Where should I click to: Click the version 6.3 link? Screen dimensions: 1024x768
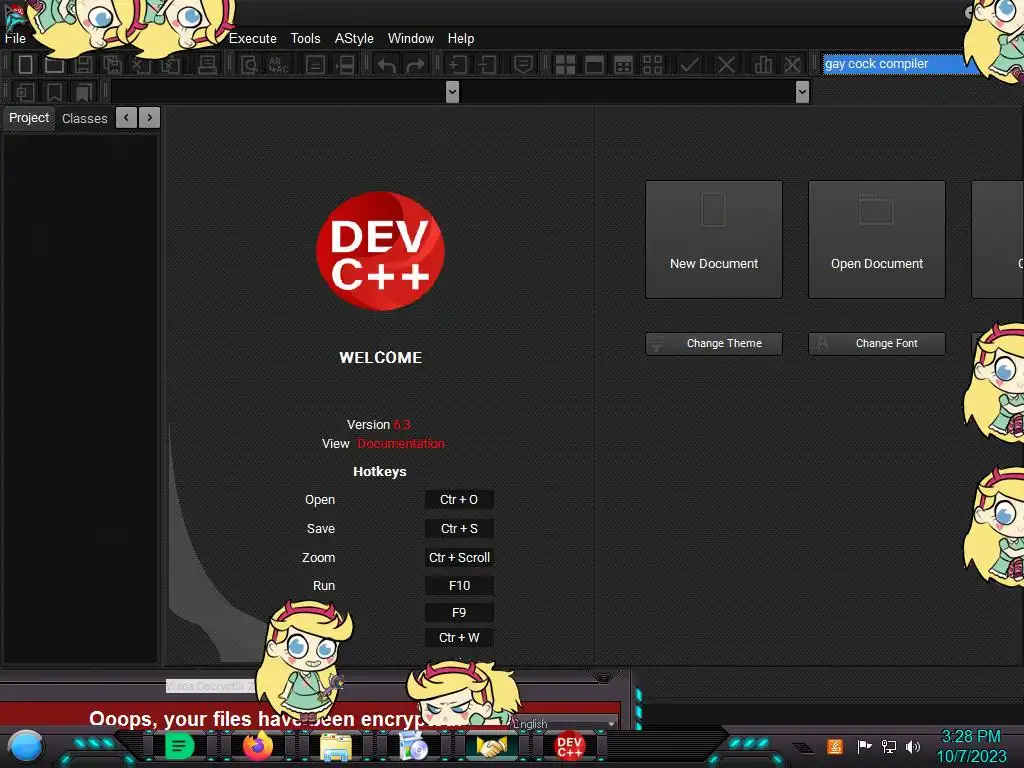[402, 424]
